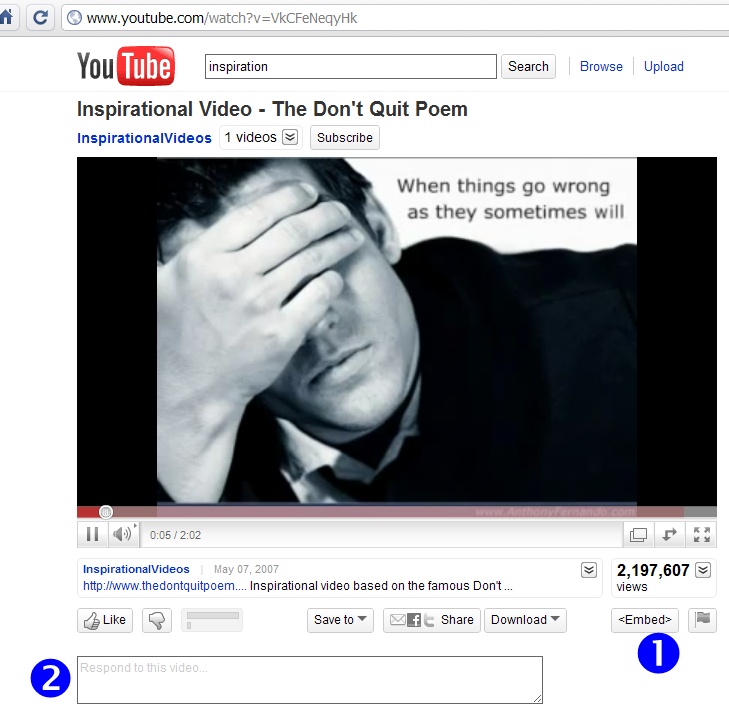This screenshot has height=726, width=729.
Task: Expand the 1 videos dropdown
Action: (x=290, y=137)
